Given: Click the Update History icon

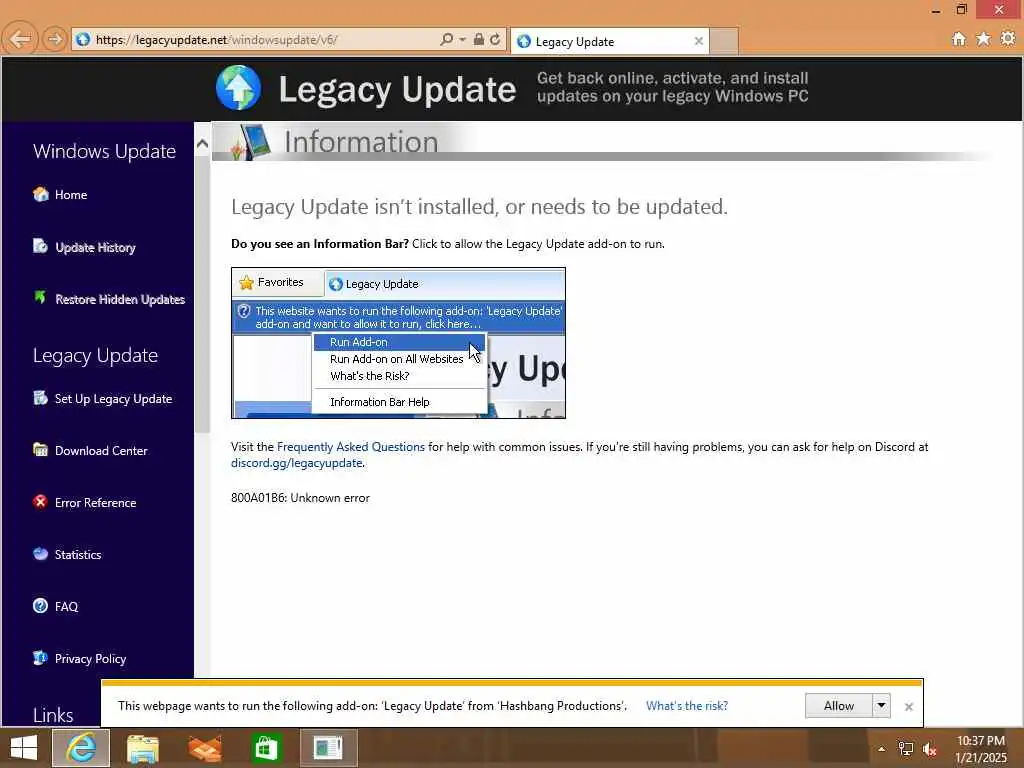Looking at the screenshot, I should tap(40, 246).
